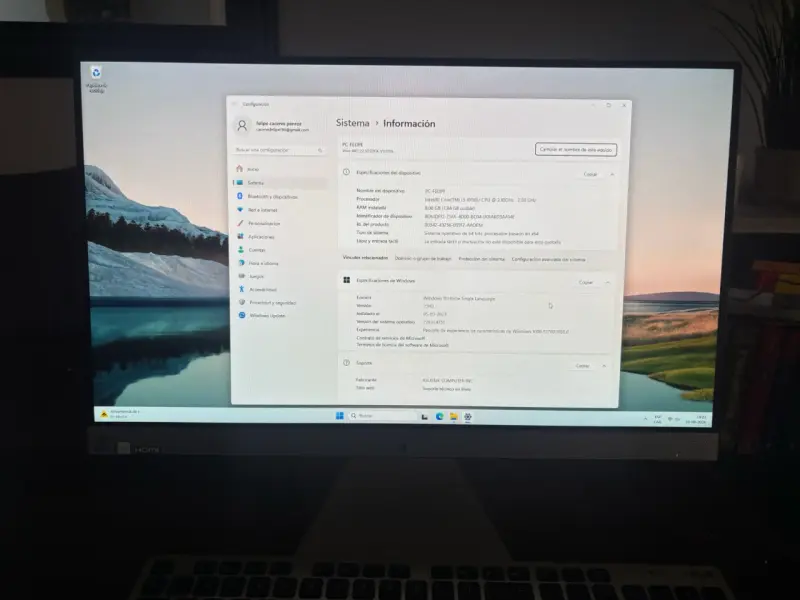
Task: Click the user account avatar picture
Action: pyautogui.click(x=242, y=126)
